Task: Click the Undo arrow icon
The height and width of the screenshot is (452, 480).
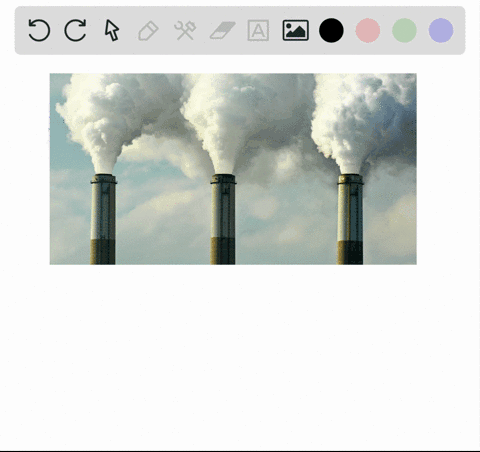Action: click(x=39, y=30)
